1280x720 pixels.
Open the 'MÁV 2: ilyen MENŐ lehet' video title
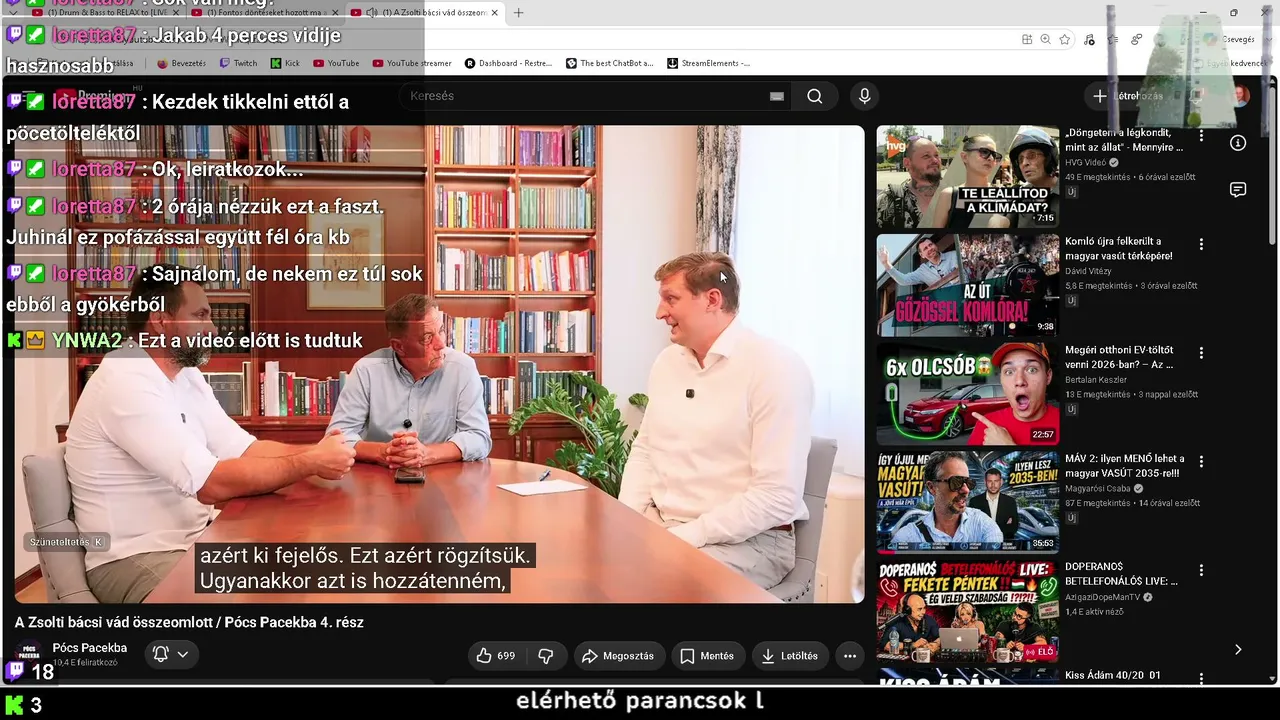pos(1125,466)
